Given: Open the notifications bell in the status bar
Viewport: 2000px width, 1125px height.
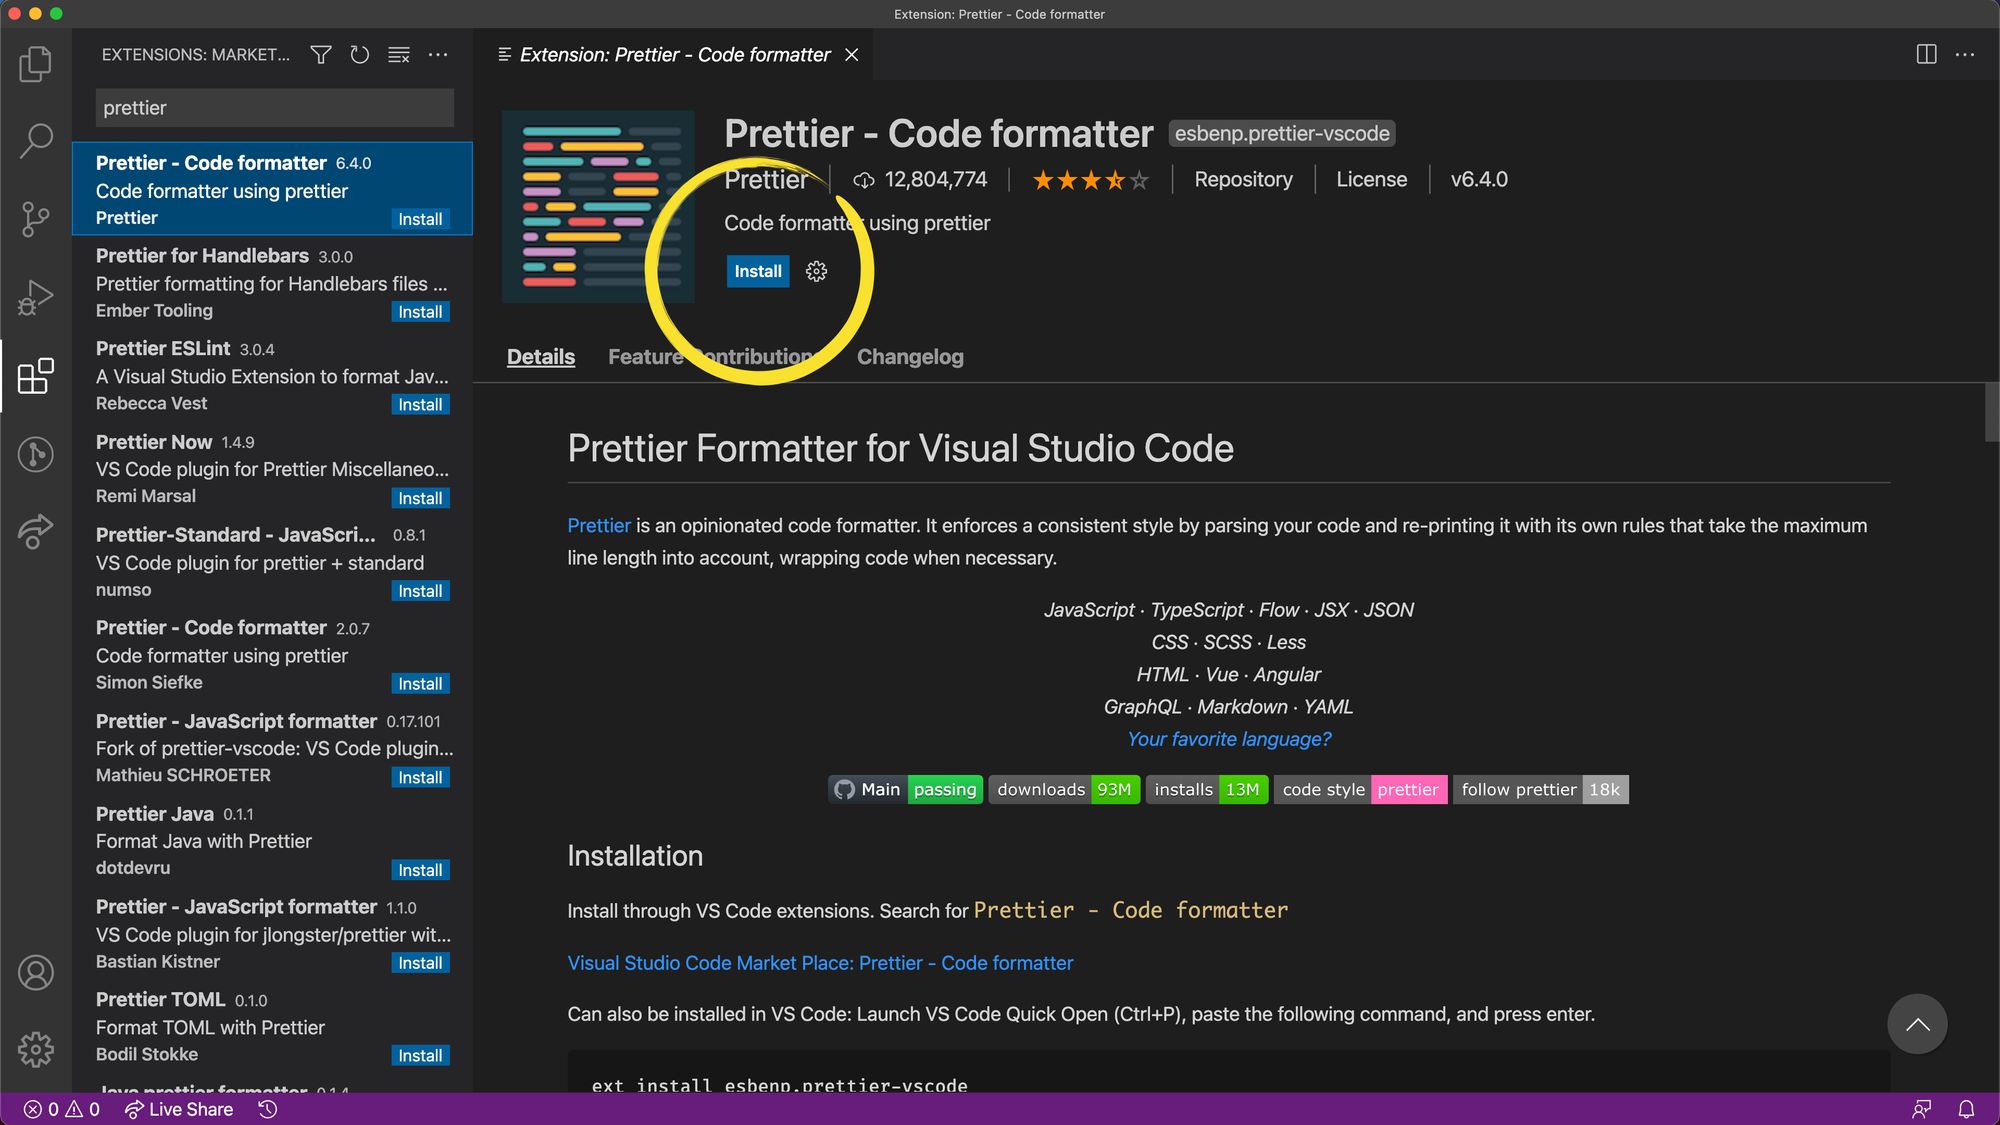Looking at the screenshot, I should 1964,1109.
